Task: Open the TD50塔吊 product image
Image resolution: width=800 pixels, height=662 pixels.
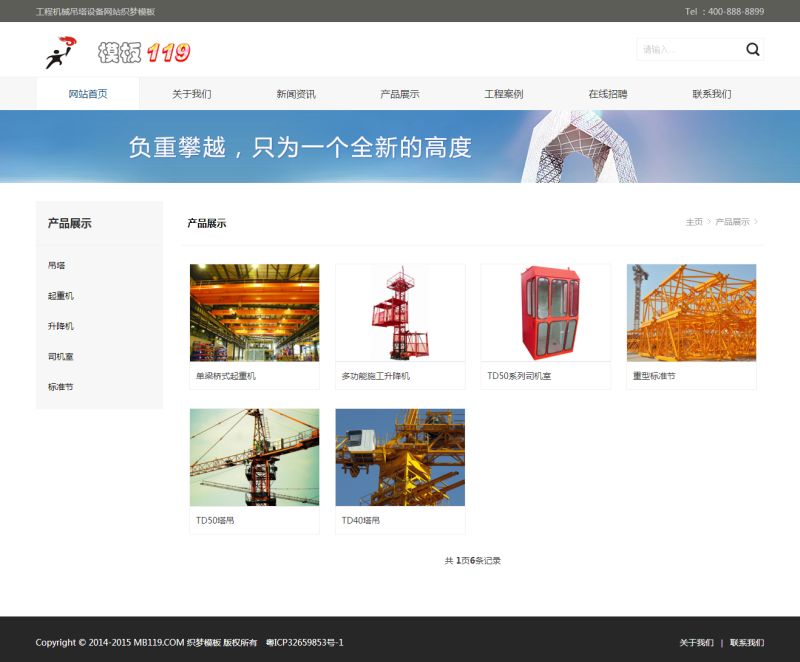Action: tap(255, 457)
